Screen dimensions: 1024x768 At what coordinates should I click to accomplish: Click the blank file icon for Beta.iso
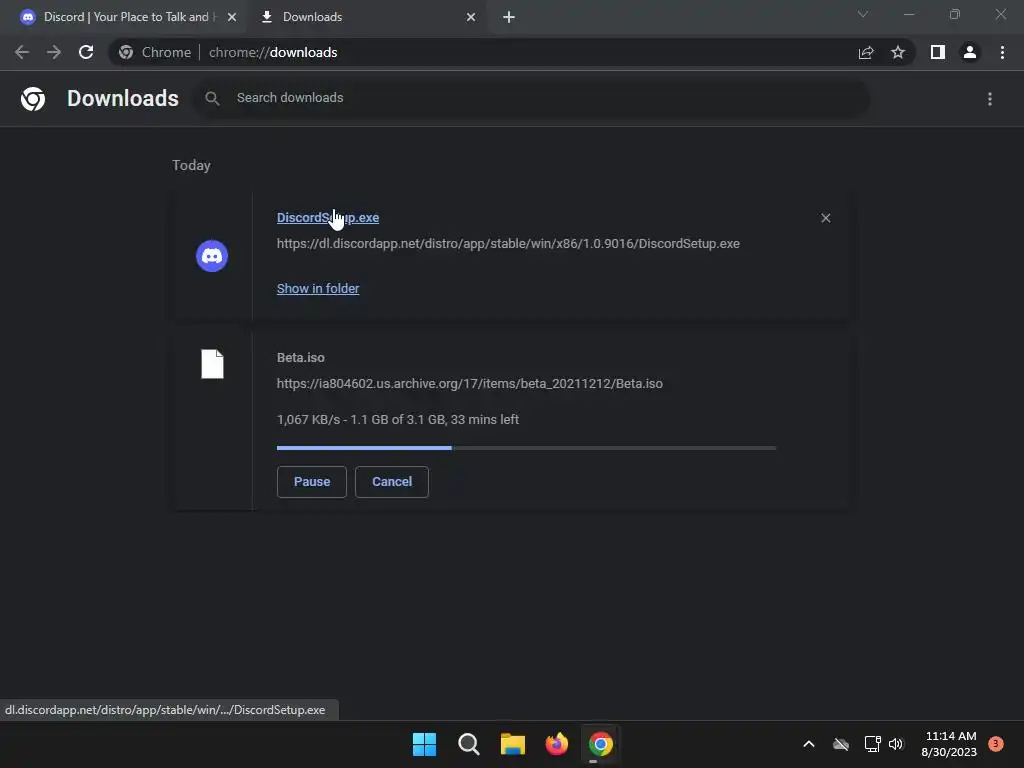[212, 364]
